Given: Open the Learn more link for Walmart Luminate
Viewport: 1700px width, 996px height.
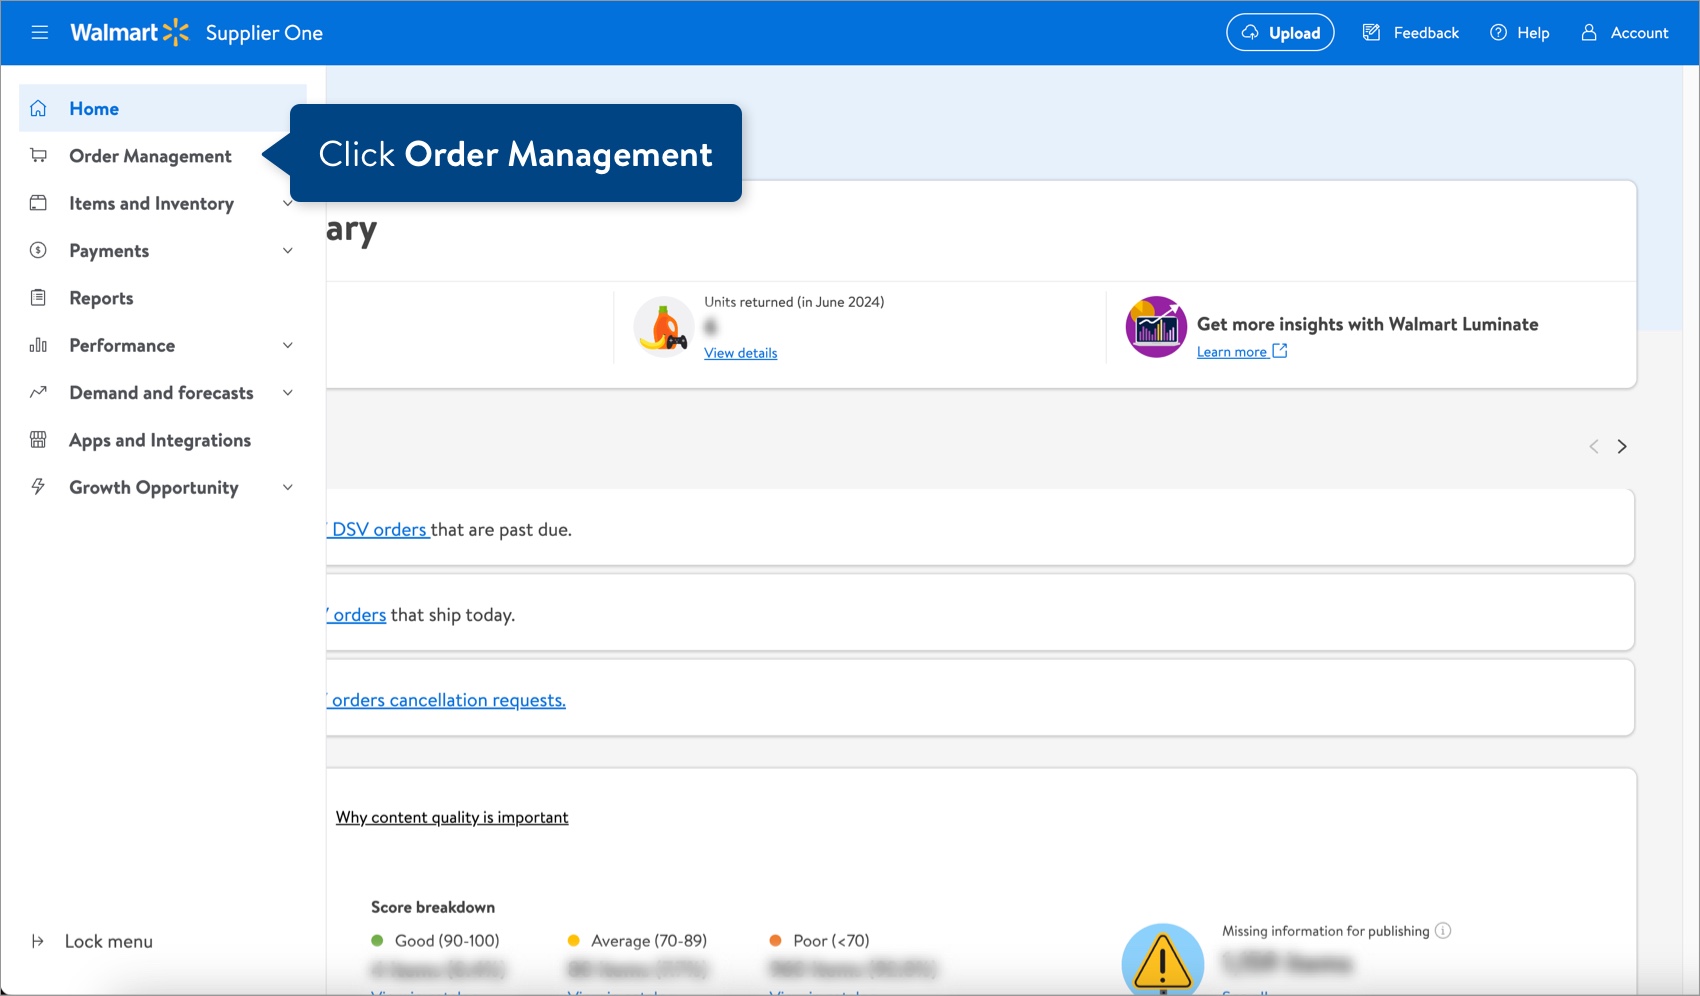Looking at the screenshot, I should pyautogui.click(x=1234, y=351).
